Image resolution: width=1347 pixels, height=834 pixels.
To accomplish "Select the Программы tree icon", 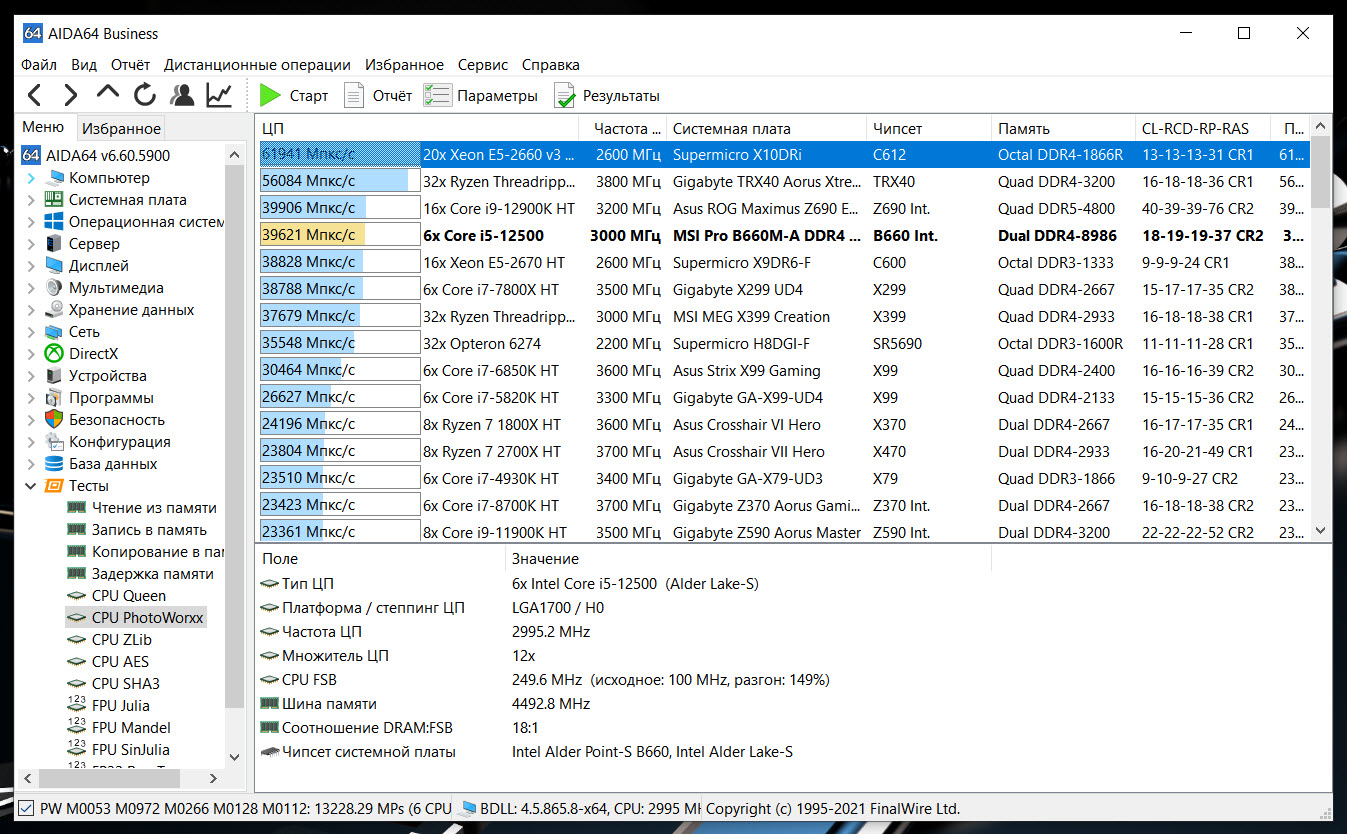I will point(54,398).
